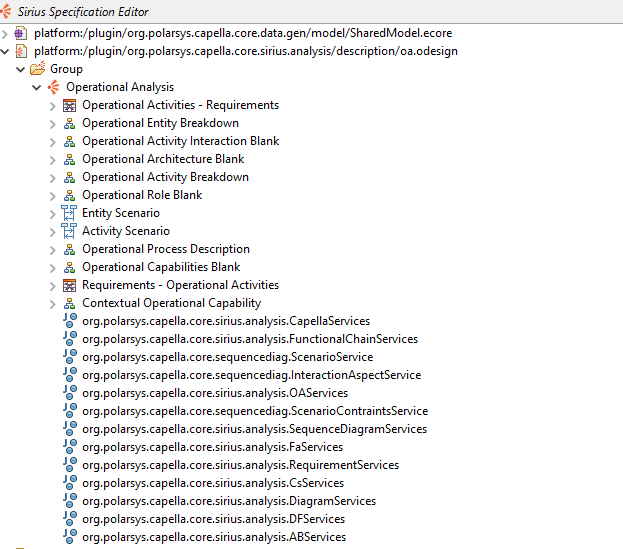Click the Java extension icon for ScenarioContraintsService
This screenshot has width=623, height=549.
pyautogui.click(x=70, y=410)
